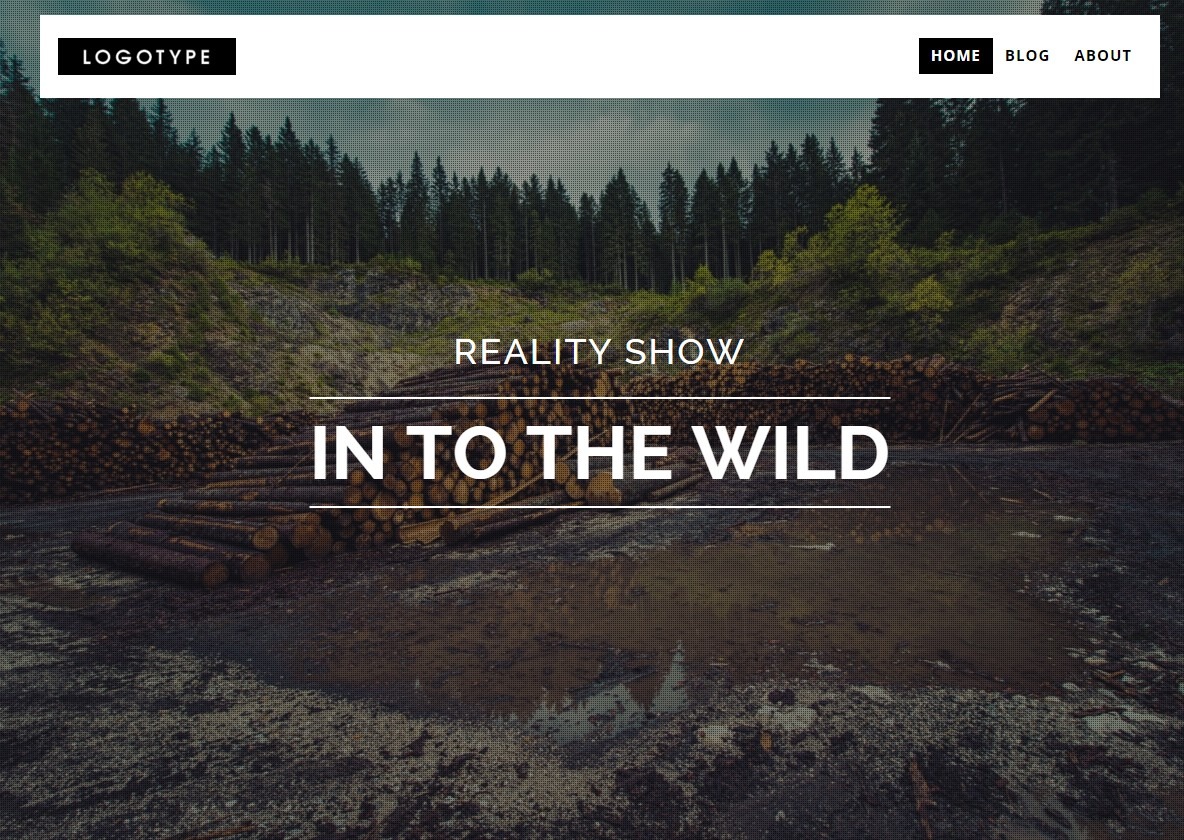Click the LOGOTYPE logo

146,57
